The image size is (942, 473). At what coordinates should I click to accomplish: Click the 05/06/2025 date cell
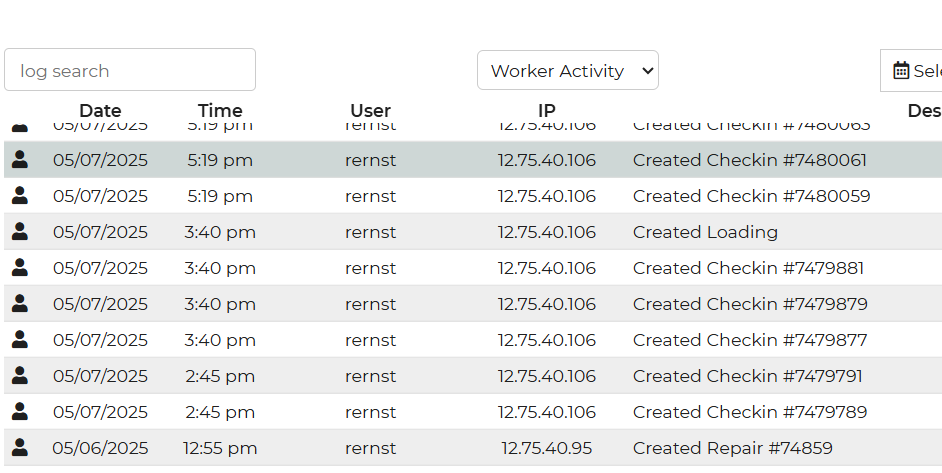[x=100, y=448]
